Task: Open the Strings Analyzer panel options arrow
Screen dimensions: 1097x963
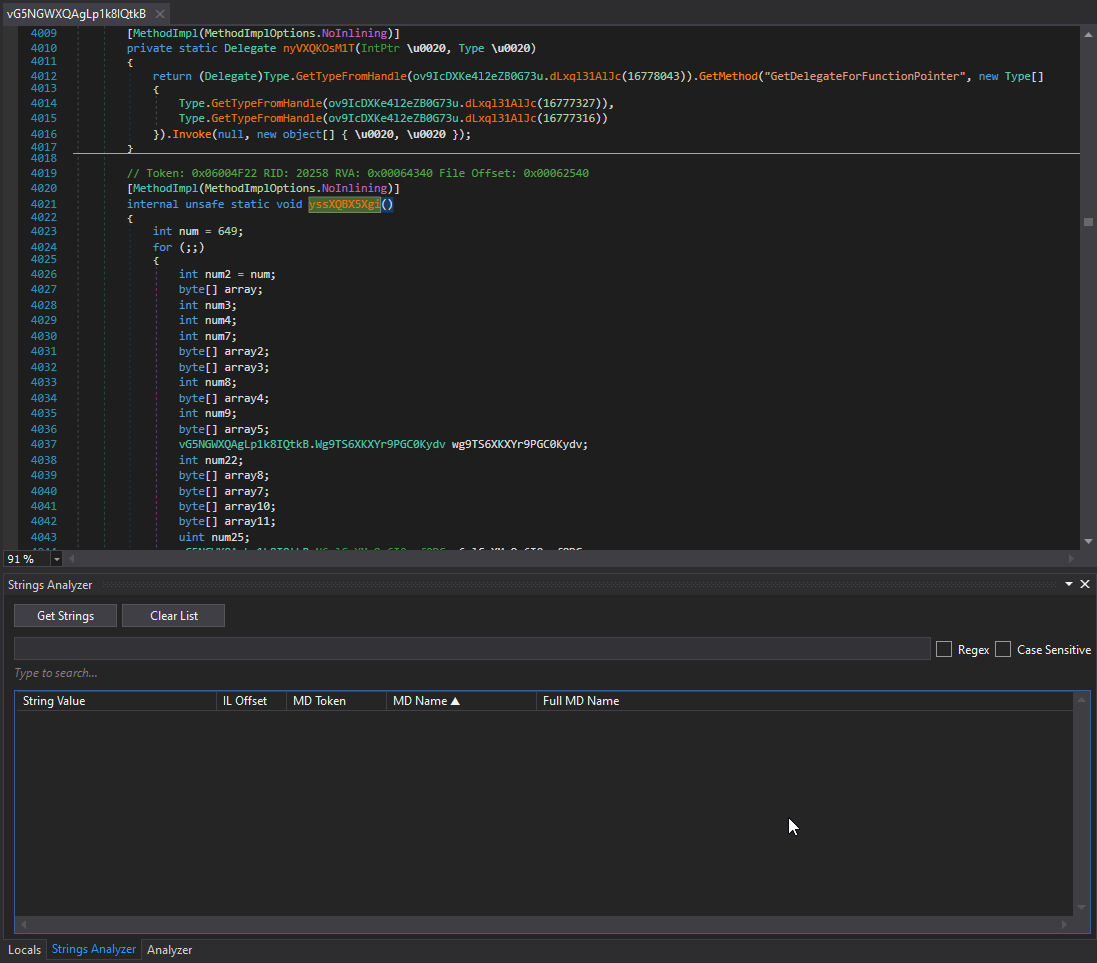Action: point(1069,584)
